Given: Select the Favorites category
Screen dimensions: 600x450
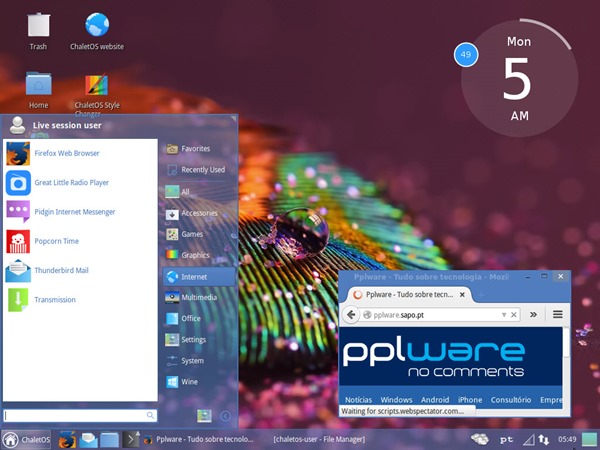Looking at the screenshot, I should click(x=199, y=148).
